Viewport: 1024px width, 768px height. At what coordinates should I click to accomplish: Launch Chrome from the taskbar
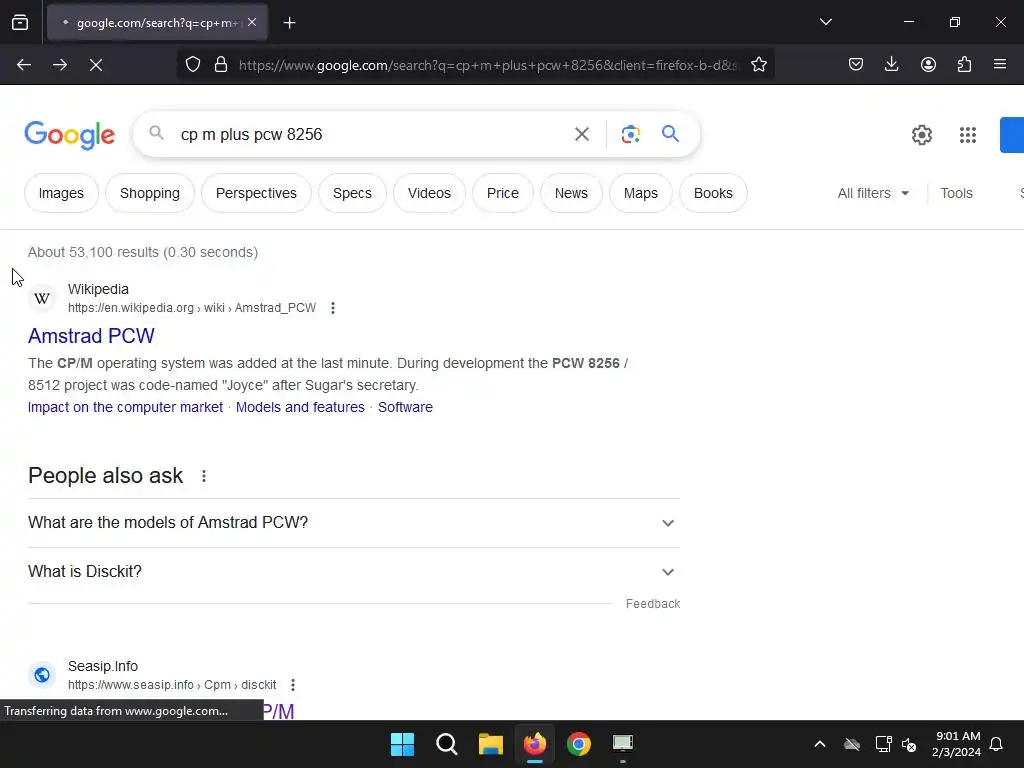click(x=579, y=744)
